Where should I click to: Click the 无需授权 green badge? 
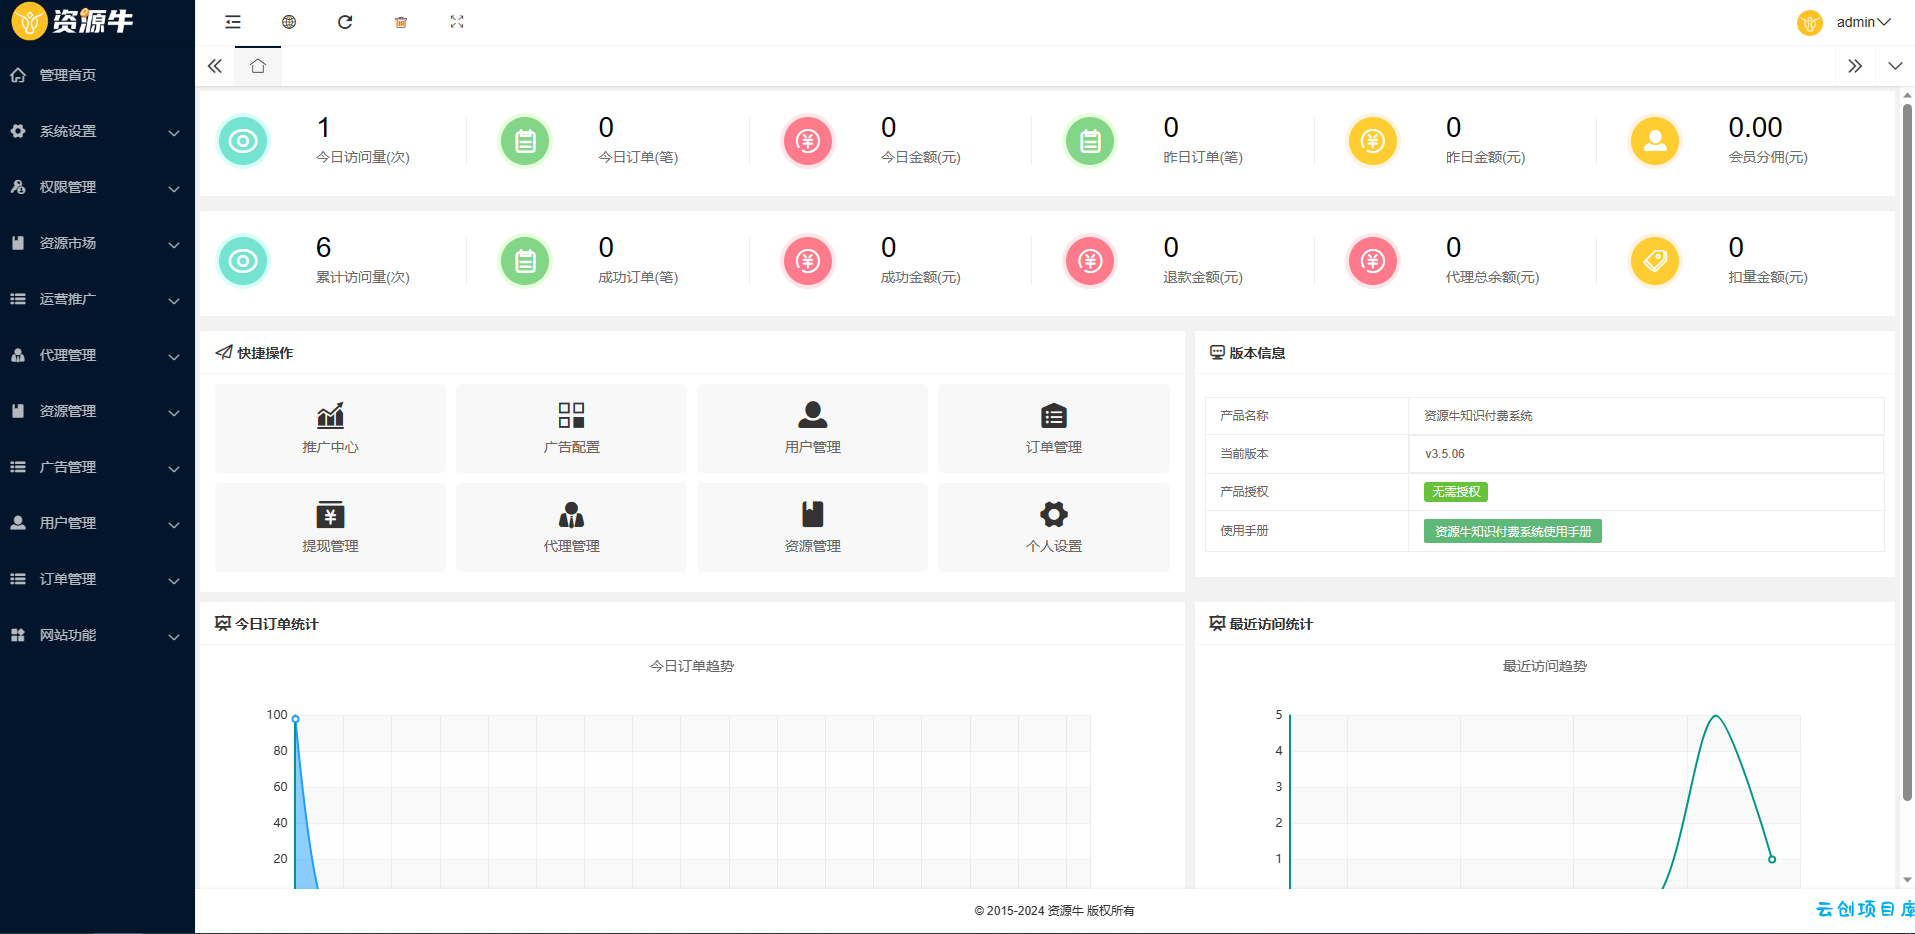(1456, 492)
